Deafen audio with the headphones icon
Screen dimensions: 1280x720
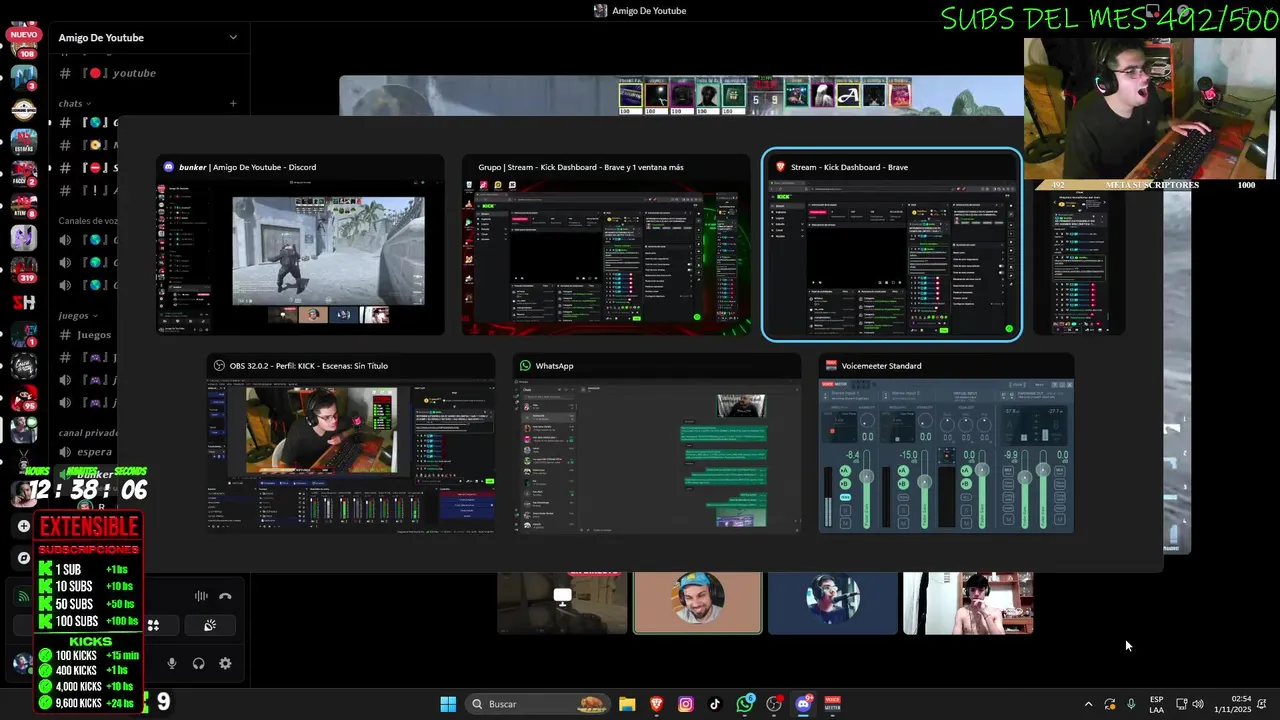click(x=198, y=663)
